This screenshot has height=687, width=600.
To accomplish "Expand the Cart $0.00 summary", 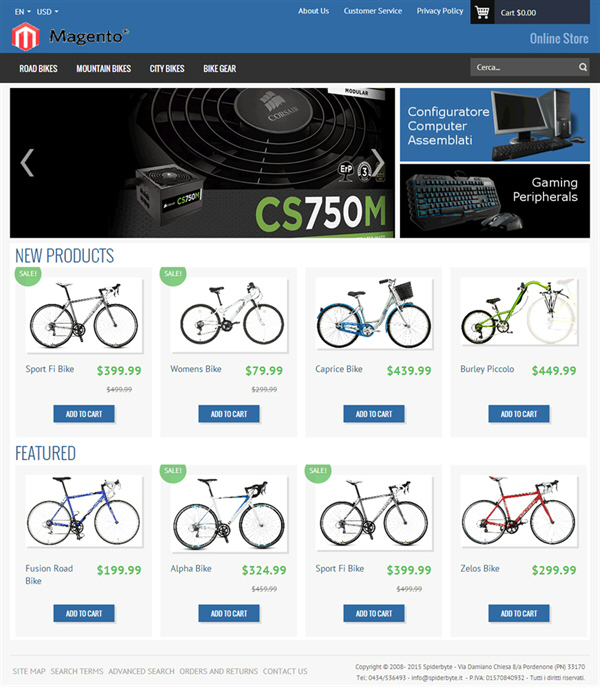I will pyautogui.click(x=518, y=13).
